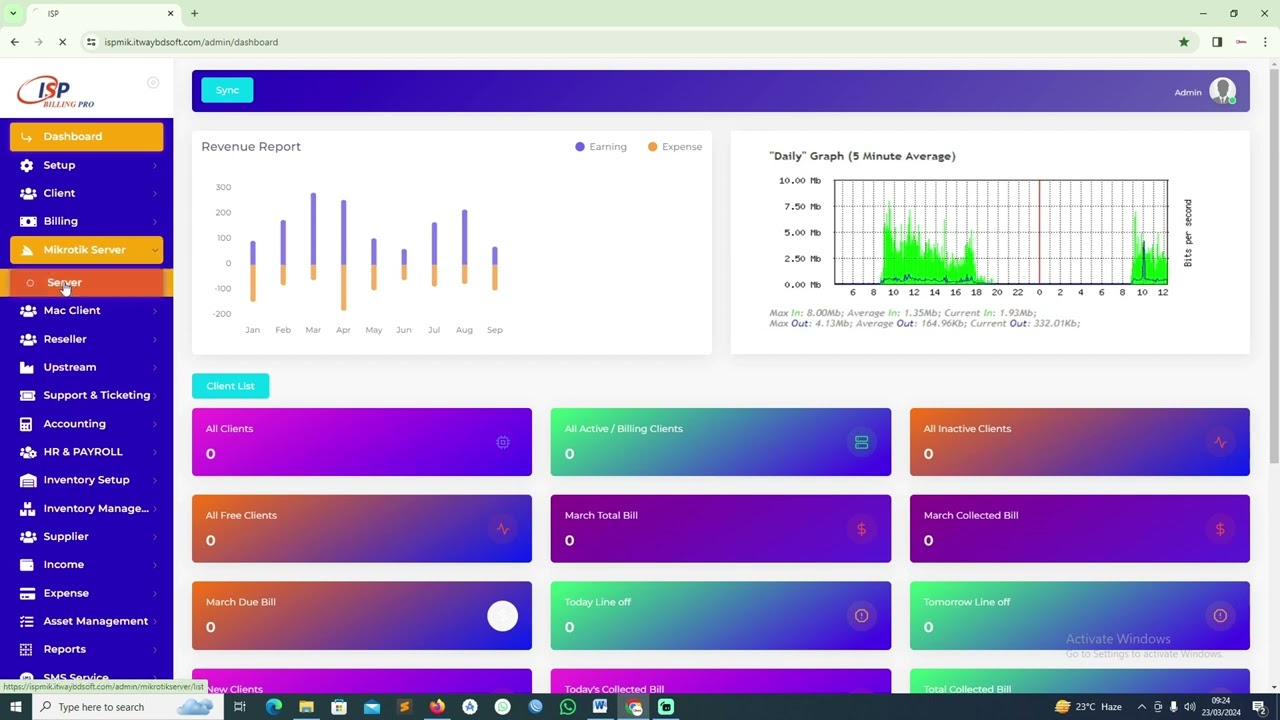Viewport: 1280px width, 720px height.
Task: Click the Admin username text
Action: (x=1188, y=92)
